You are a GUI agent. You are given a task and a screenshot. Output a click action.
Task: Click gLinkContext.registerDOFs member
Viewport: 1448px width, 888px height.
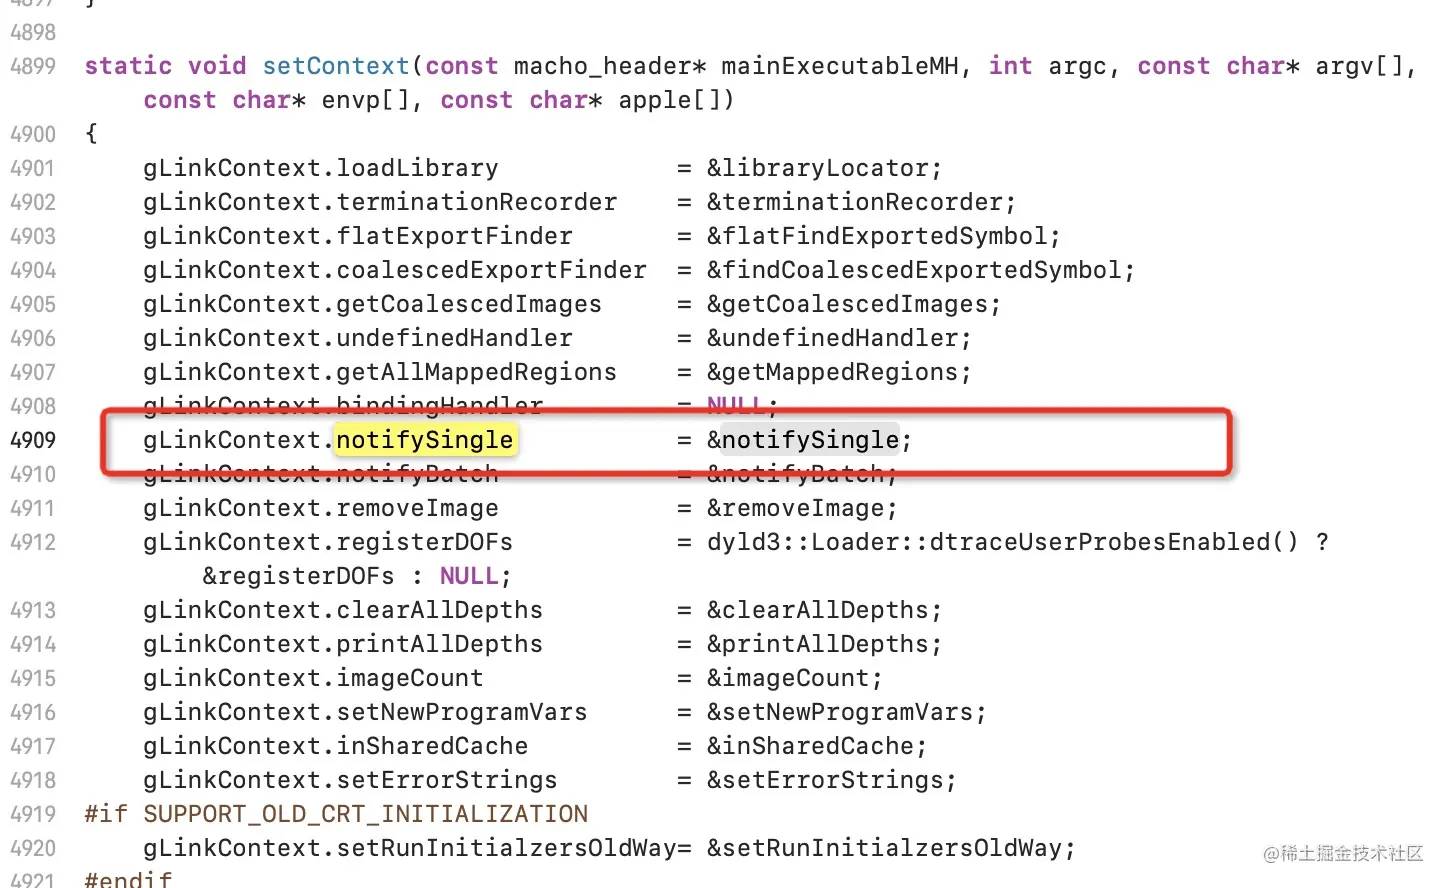tap(328, 542)
